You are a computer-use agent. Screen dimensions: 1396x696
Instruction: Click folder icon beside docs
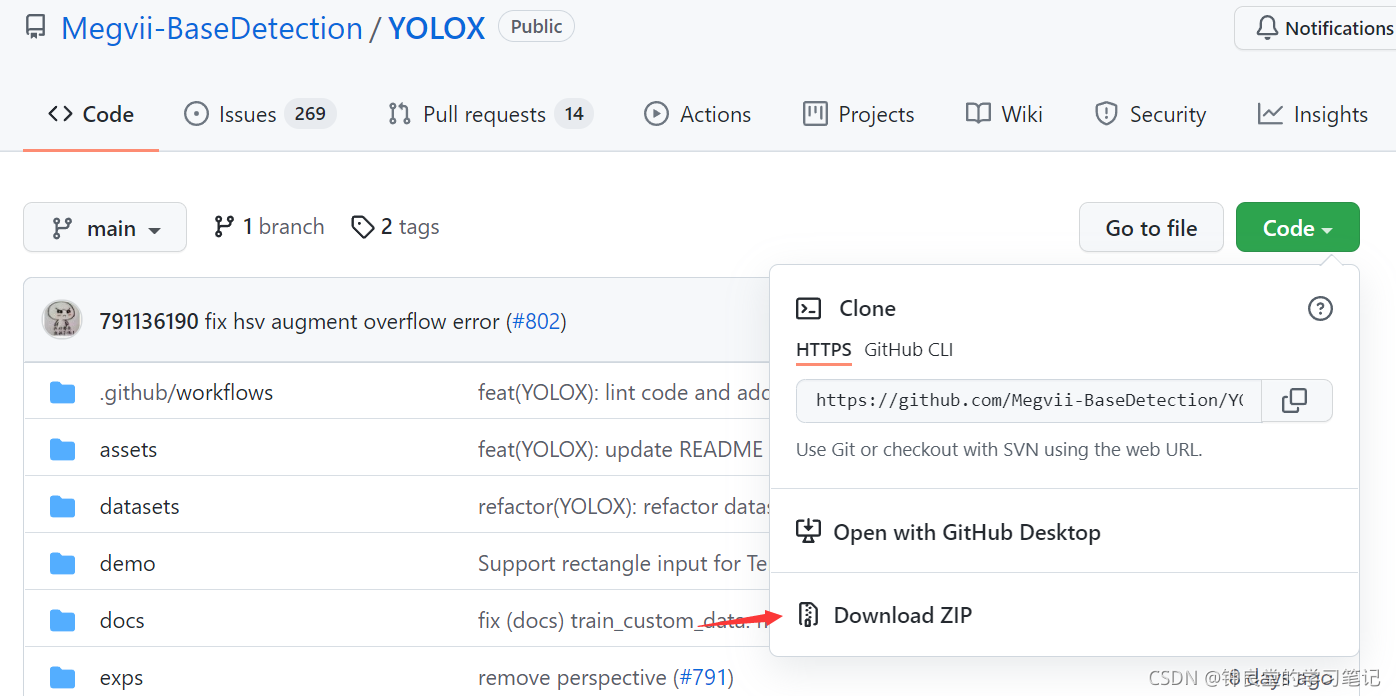(x=62, y=620)
